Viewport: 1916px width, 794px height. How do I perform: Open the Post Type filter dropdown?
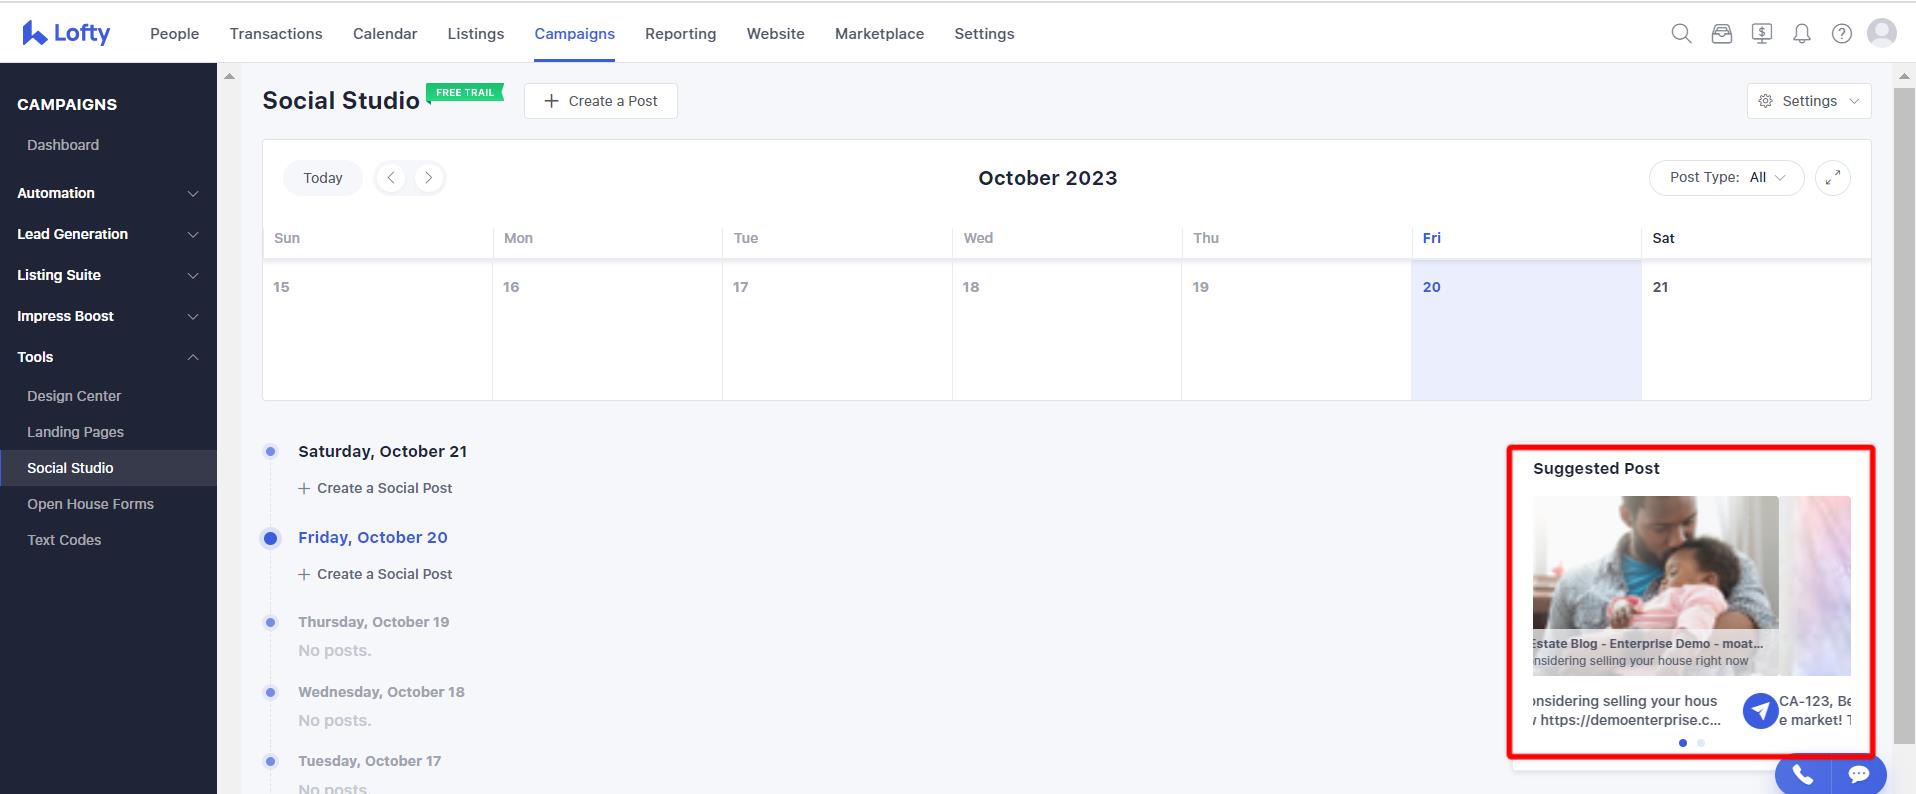point(1726,178)
